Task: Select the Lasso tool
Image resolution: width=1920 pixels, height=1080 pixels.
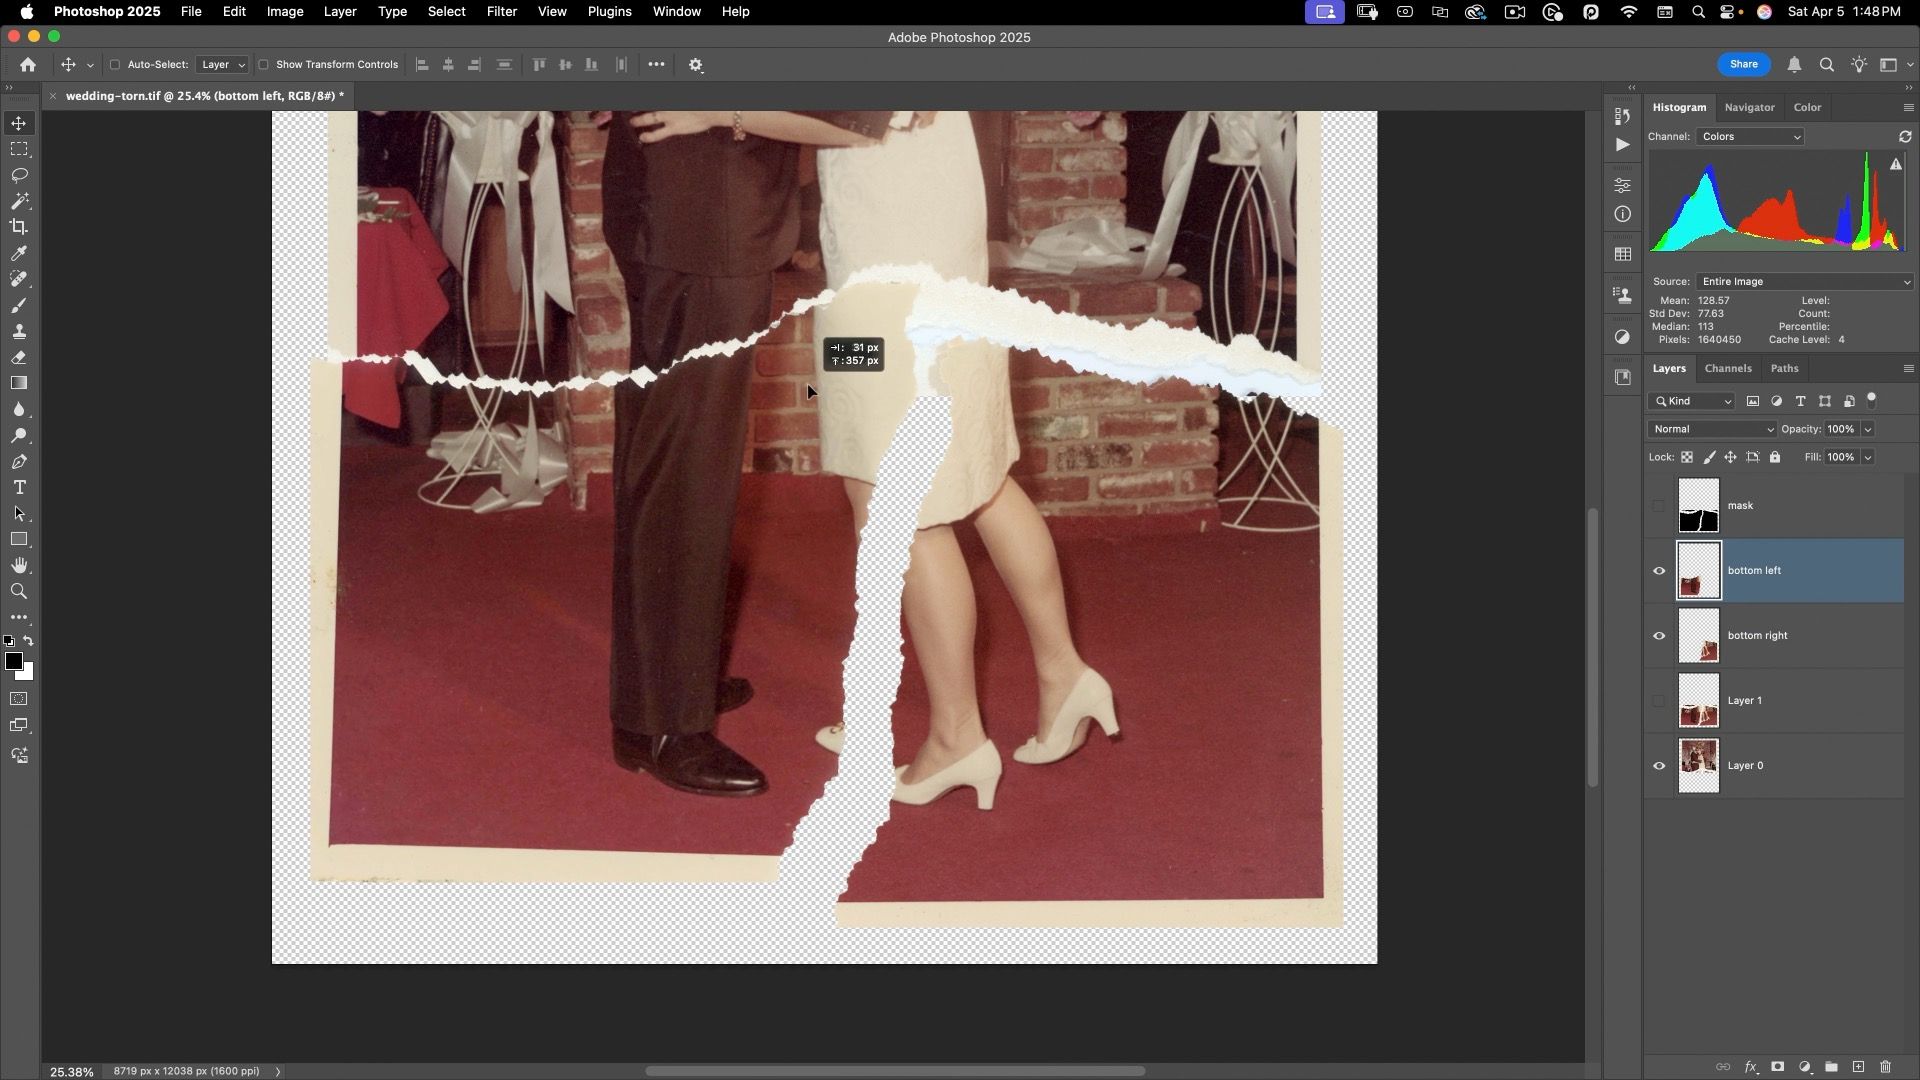Action: tap(19, 175)
